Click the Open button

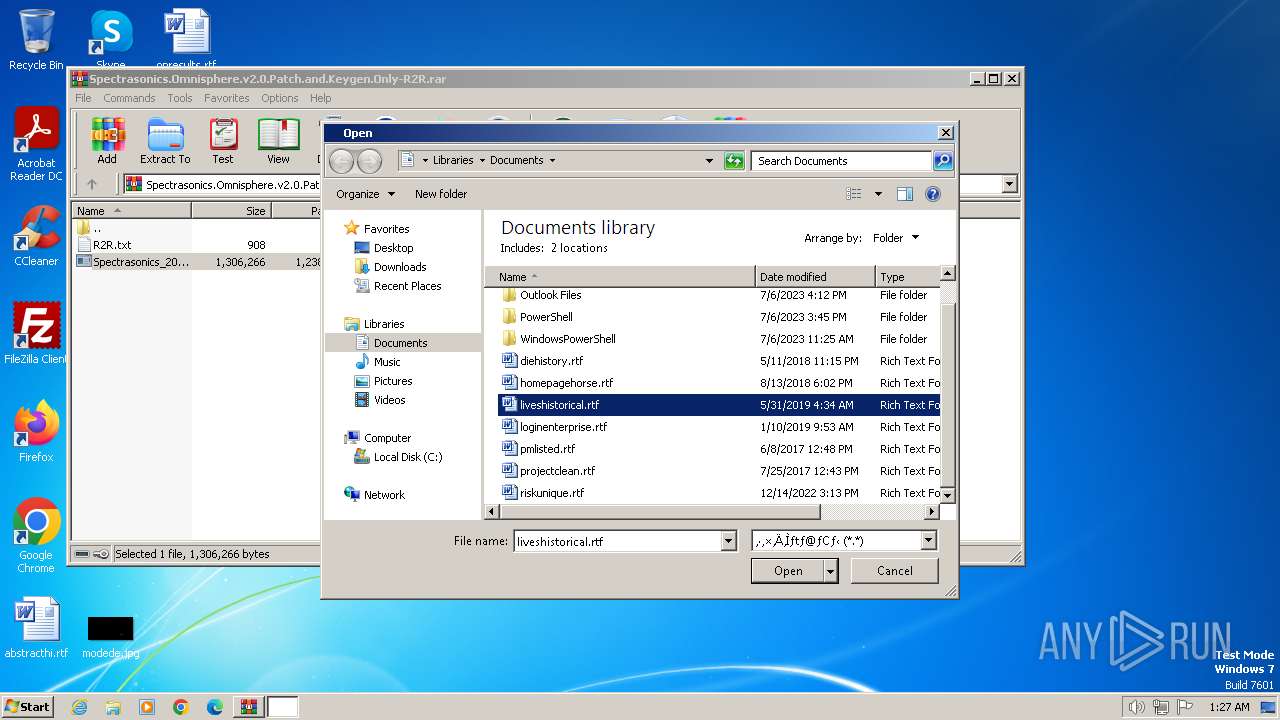(x=788, y=571)
